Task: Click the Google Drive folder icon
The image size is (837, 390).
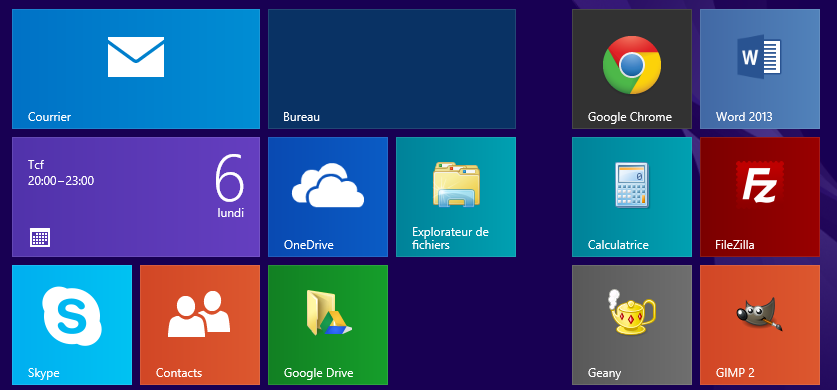Action: pyautogui.click(x=328, y=313)
